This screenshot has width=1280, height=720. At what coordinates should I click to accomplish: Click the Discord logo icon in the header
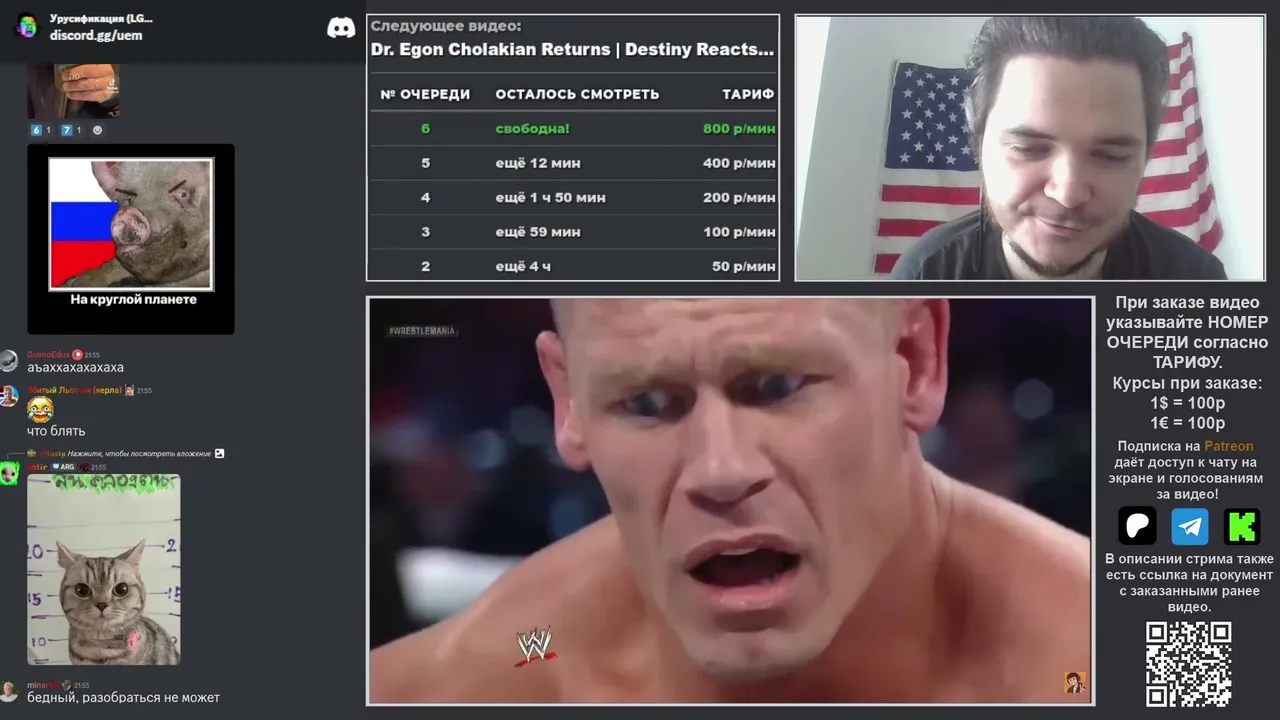(x=341, y=27)
